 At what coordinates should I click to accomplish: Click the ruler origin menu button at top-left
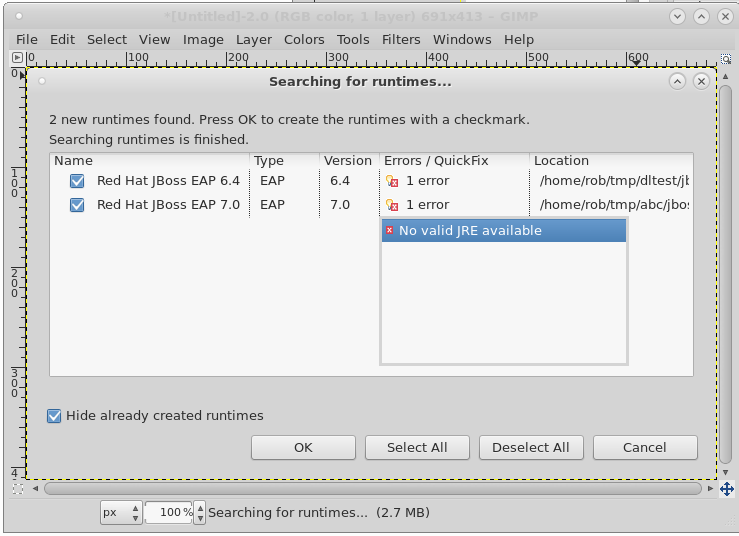click(17, 57)
